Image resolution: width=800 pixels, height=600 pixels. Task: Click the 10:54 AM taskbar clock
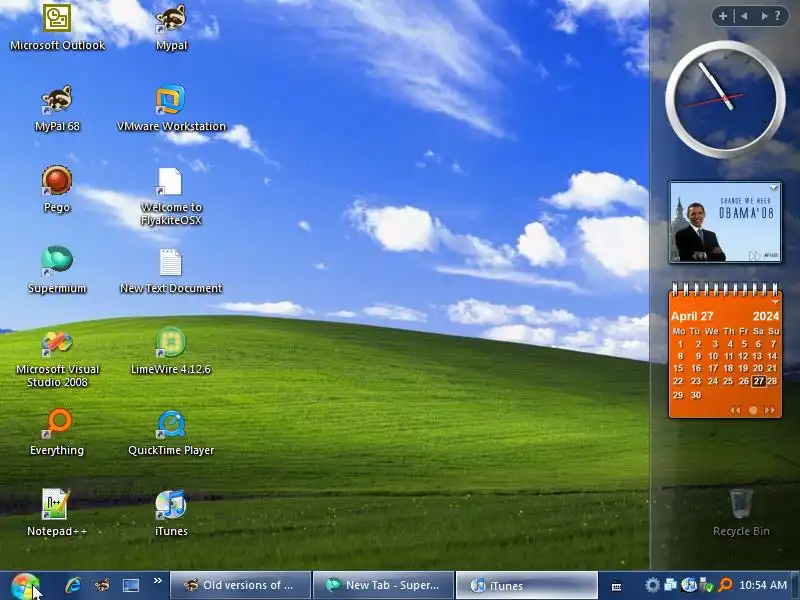click(x=763, y=585)
